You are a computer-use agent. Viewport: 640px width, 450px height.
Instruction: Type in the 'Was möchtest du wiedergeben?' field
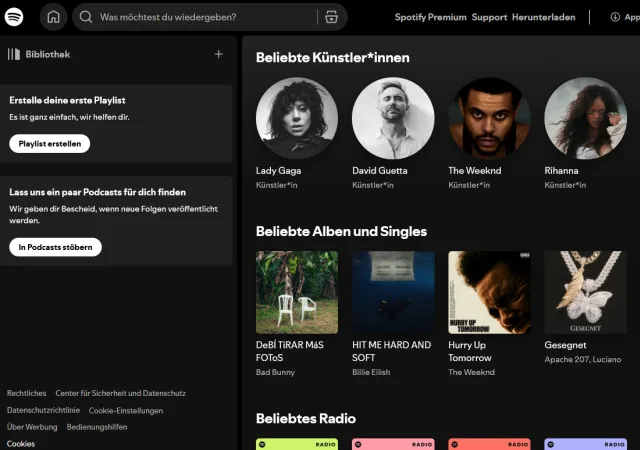[200, 17]
